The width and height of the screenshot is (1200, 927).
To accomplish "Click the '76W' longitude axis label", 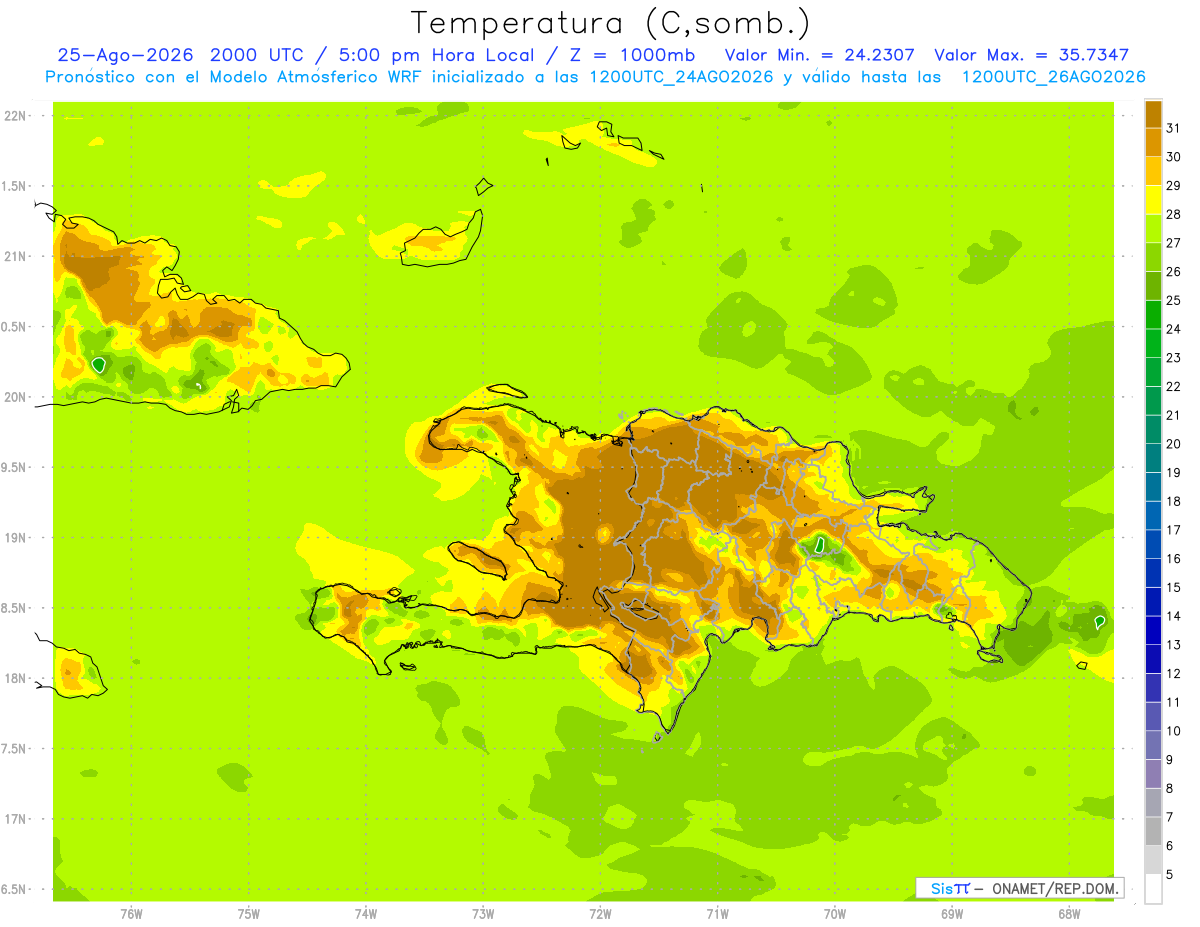I will coord(131,913).
